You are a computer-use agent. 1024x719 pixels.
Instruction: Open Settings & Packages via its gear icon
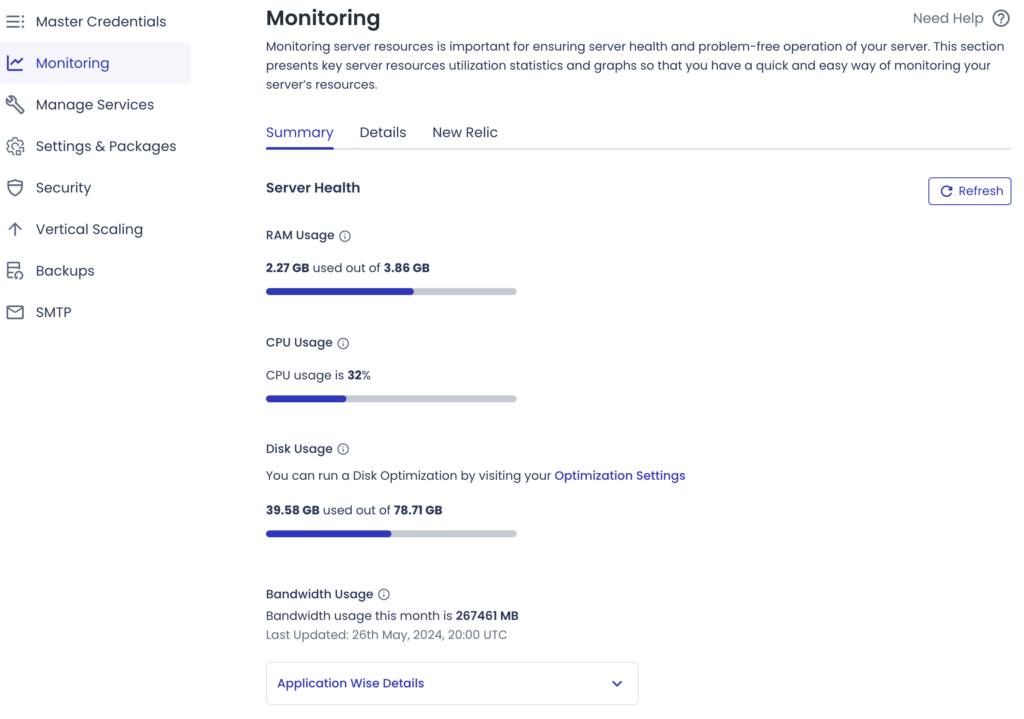15,146
